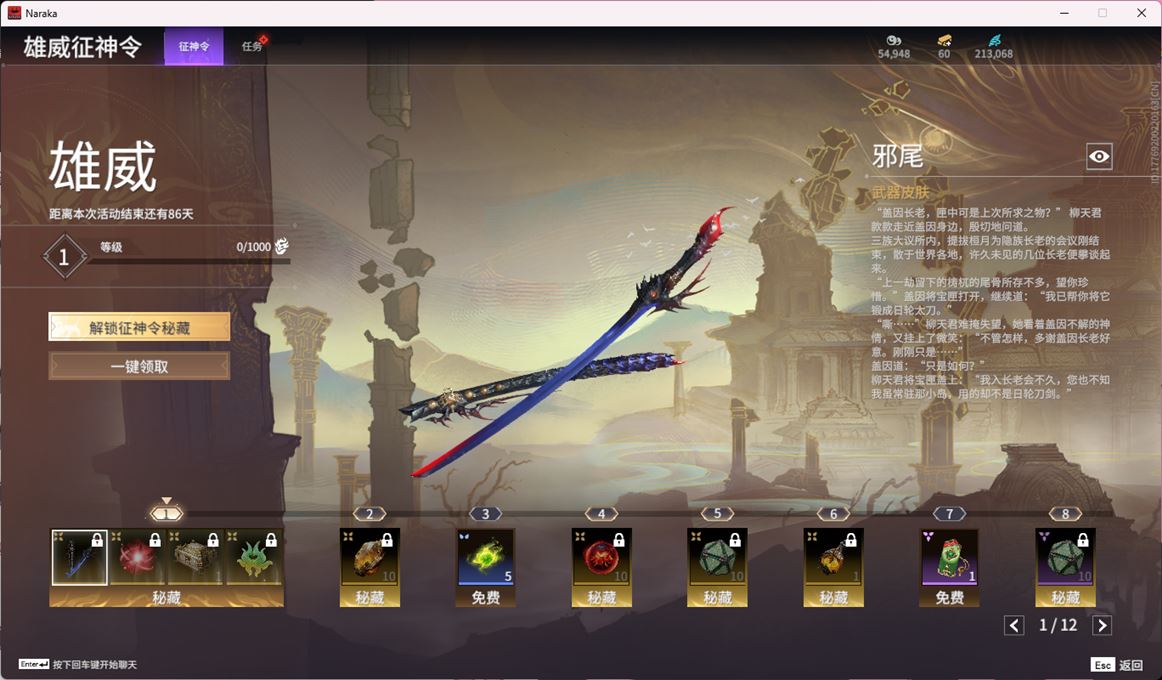The width and height of the screenshot is (1162, 680).
Task: Go to the next rewards page
Action: (1102, 625)
